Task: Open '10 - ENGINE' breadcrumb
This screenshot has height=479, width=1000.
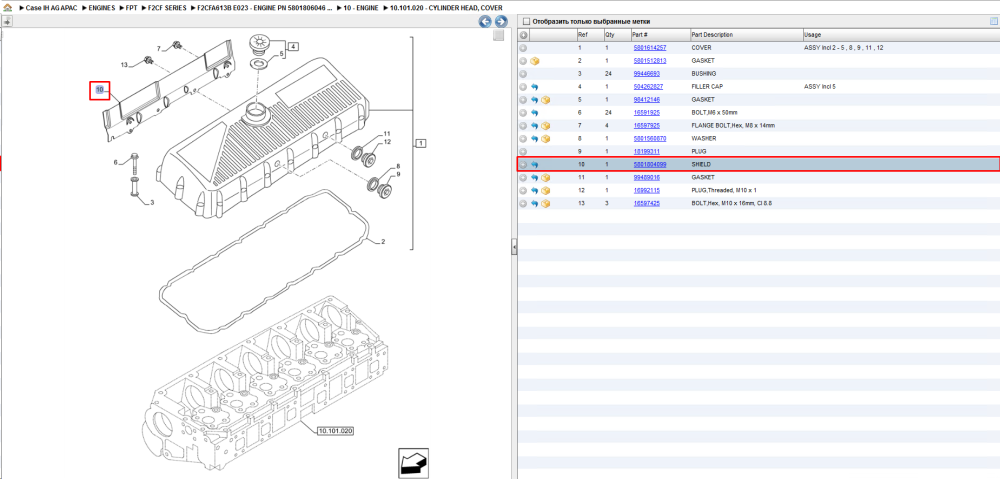Action: pos(361,8)
